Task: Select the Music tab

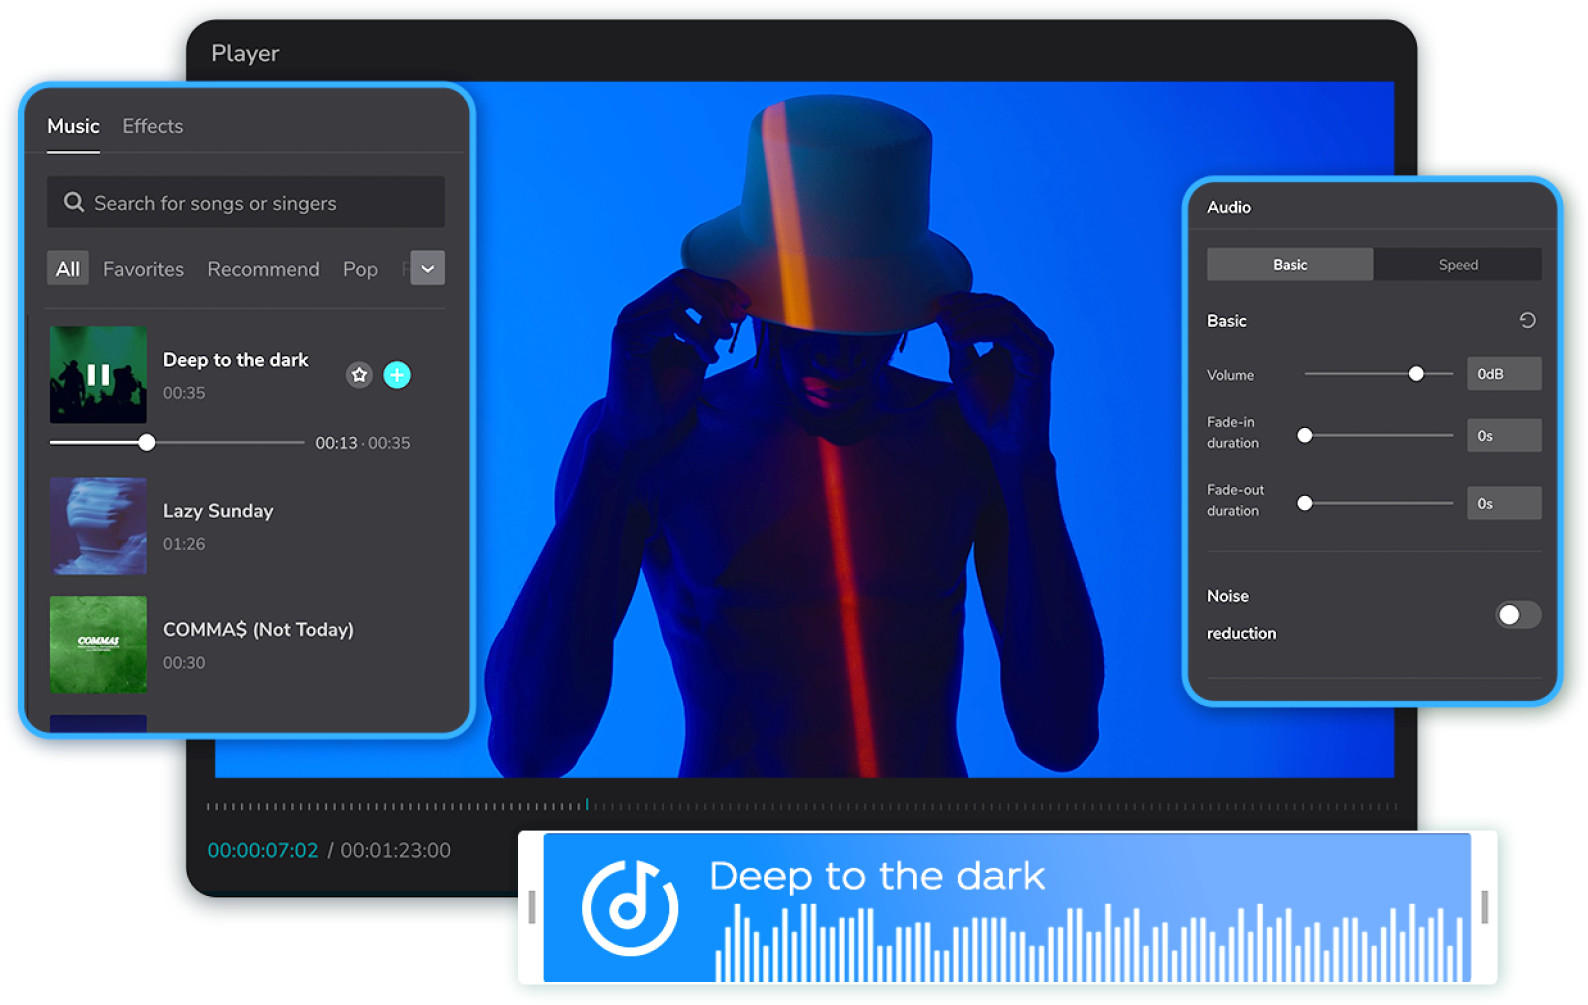Action: pyautogui.click(x=73, y=126)
